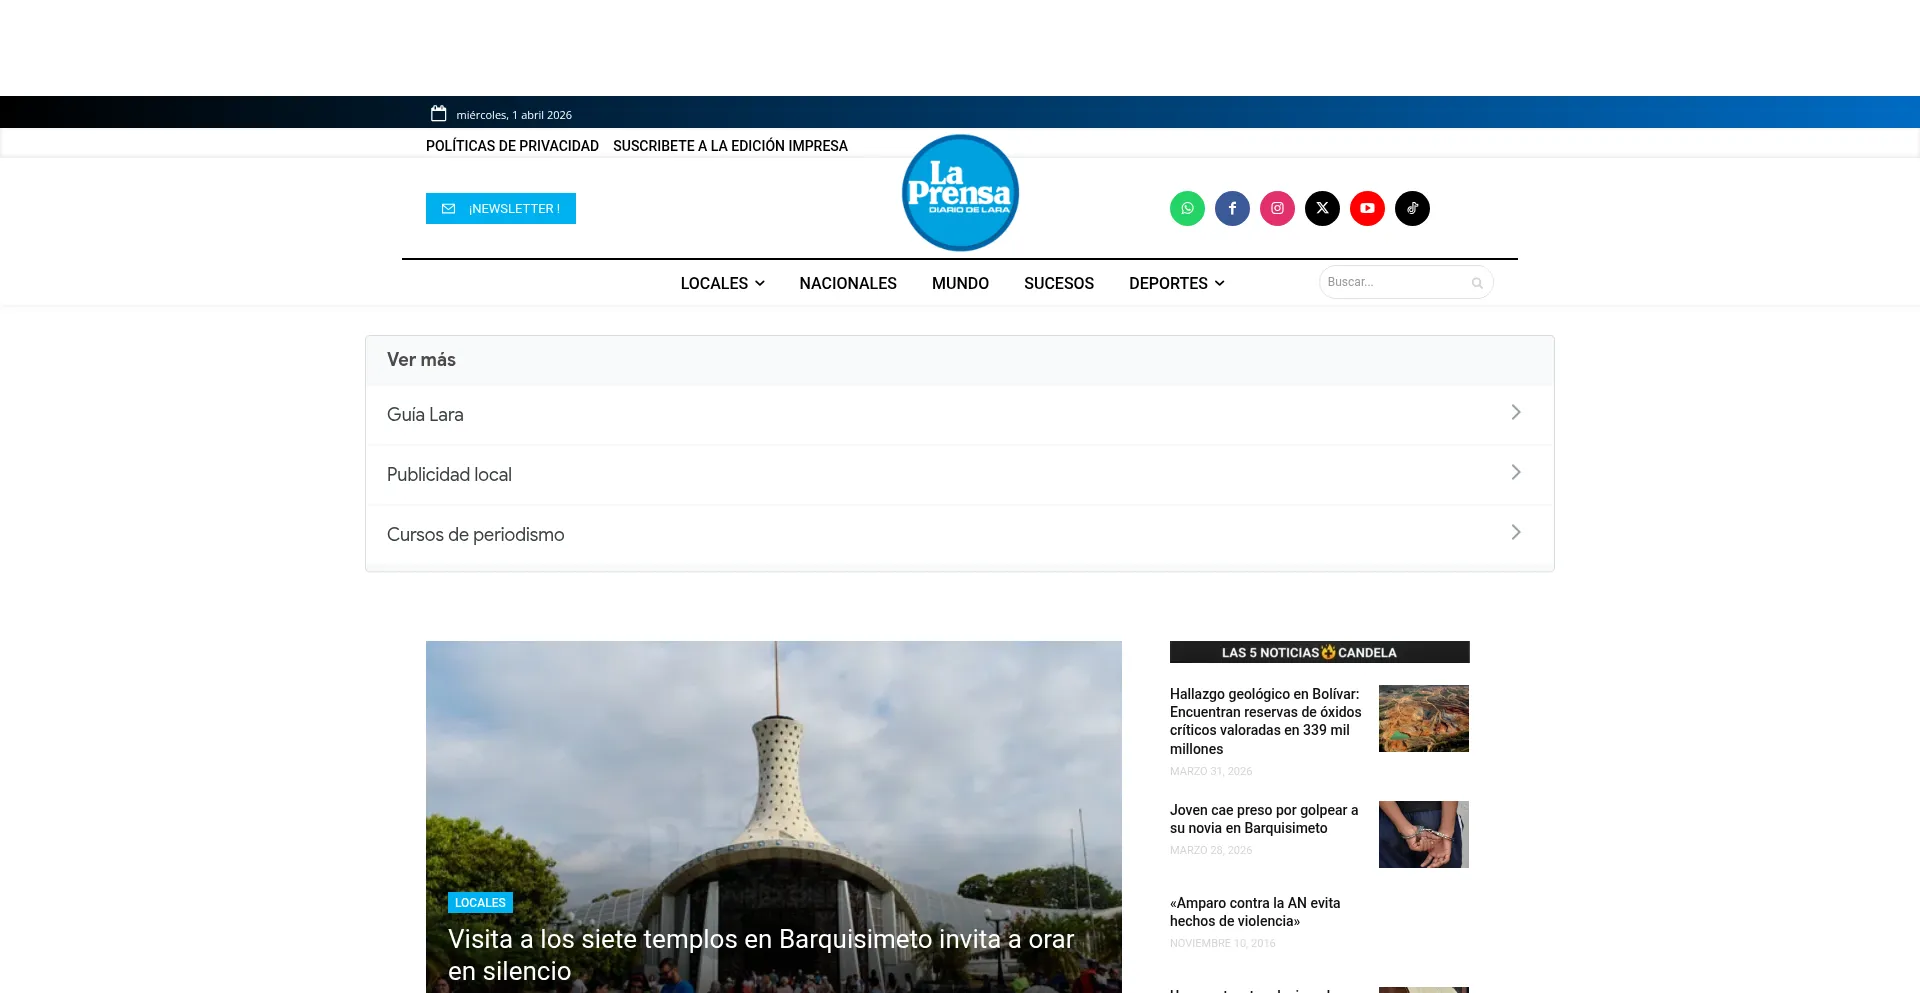The image size is (1920, 993).
Task: Open the X (Twitter) social icon
Action: click(1322, 208)
